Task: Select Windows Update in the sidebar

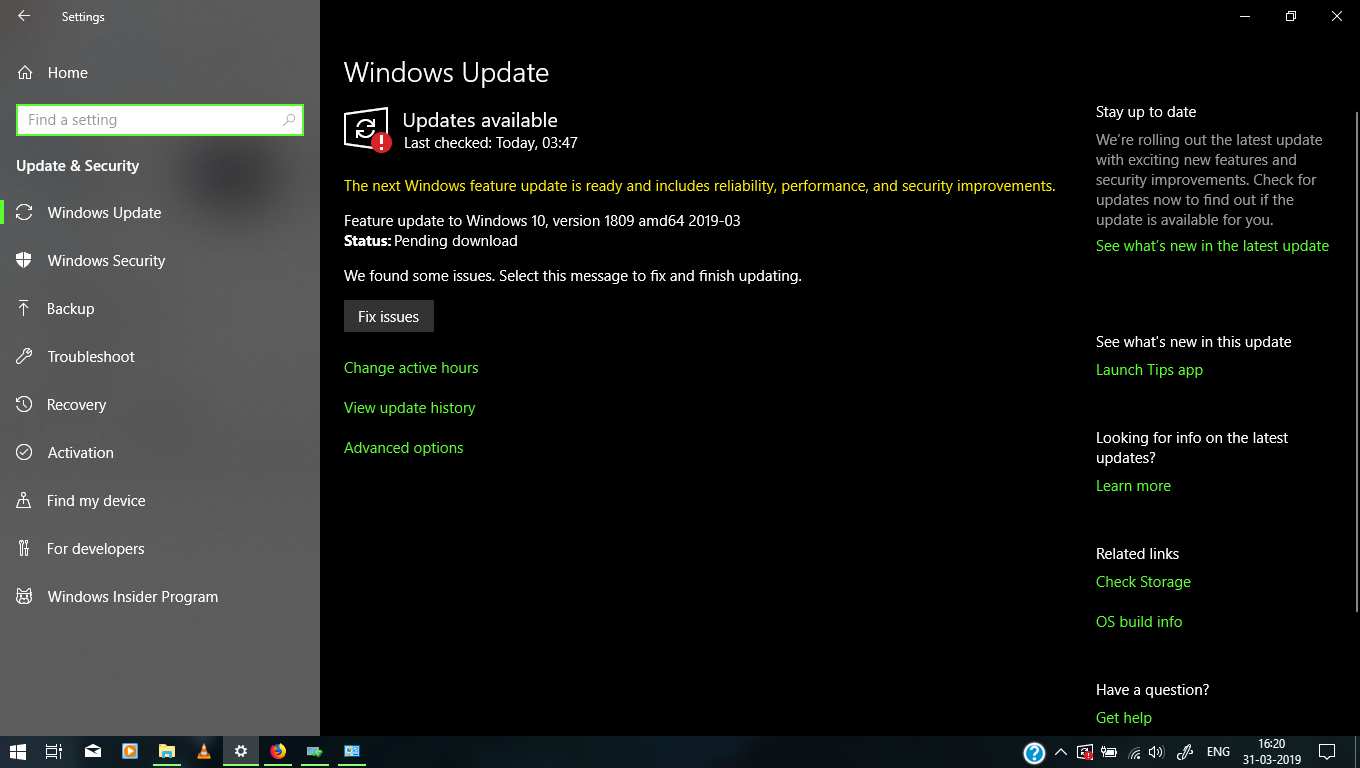Action: (x=160, y=213)
